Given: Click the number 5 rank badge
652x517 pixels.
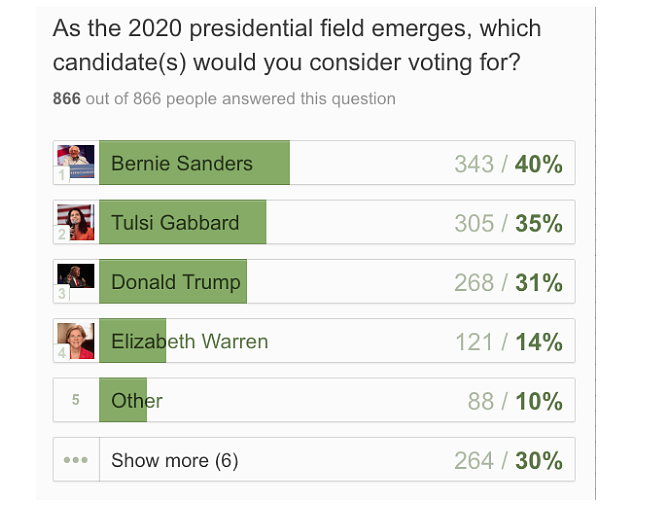Looking at the screenshot, I should tap(76, 400).
